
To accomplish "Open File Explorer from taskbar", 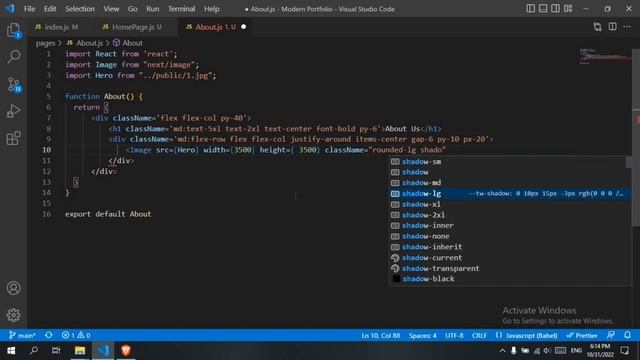I will pos(80,351).
